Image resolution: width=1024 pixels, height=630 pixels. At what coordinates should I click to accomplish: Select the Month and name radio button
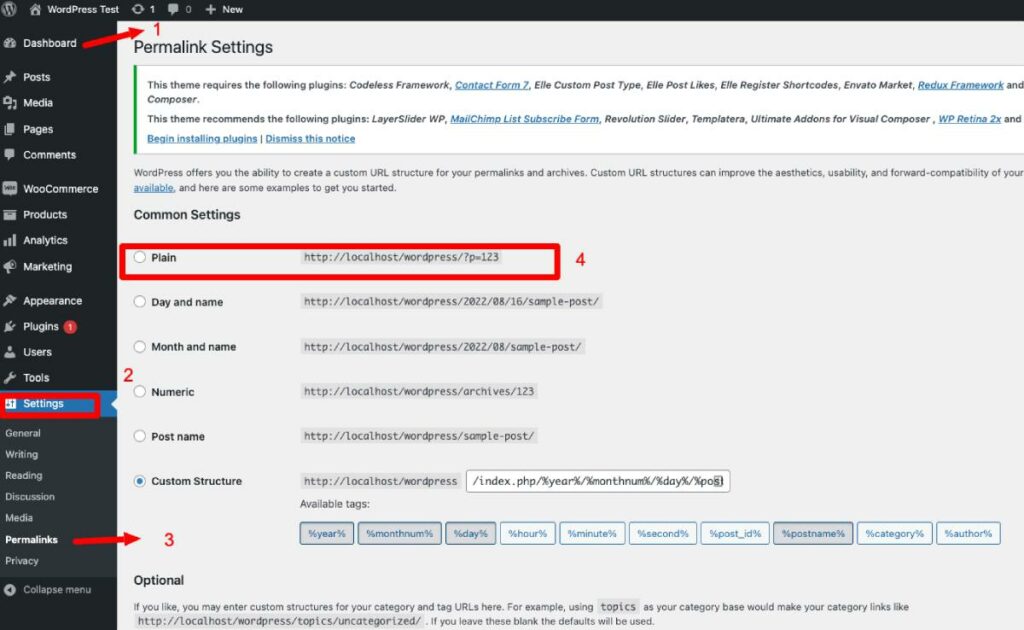(x=140, y=347)
